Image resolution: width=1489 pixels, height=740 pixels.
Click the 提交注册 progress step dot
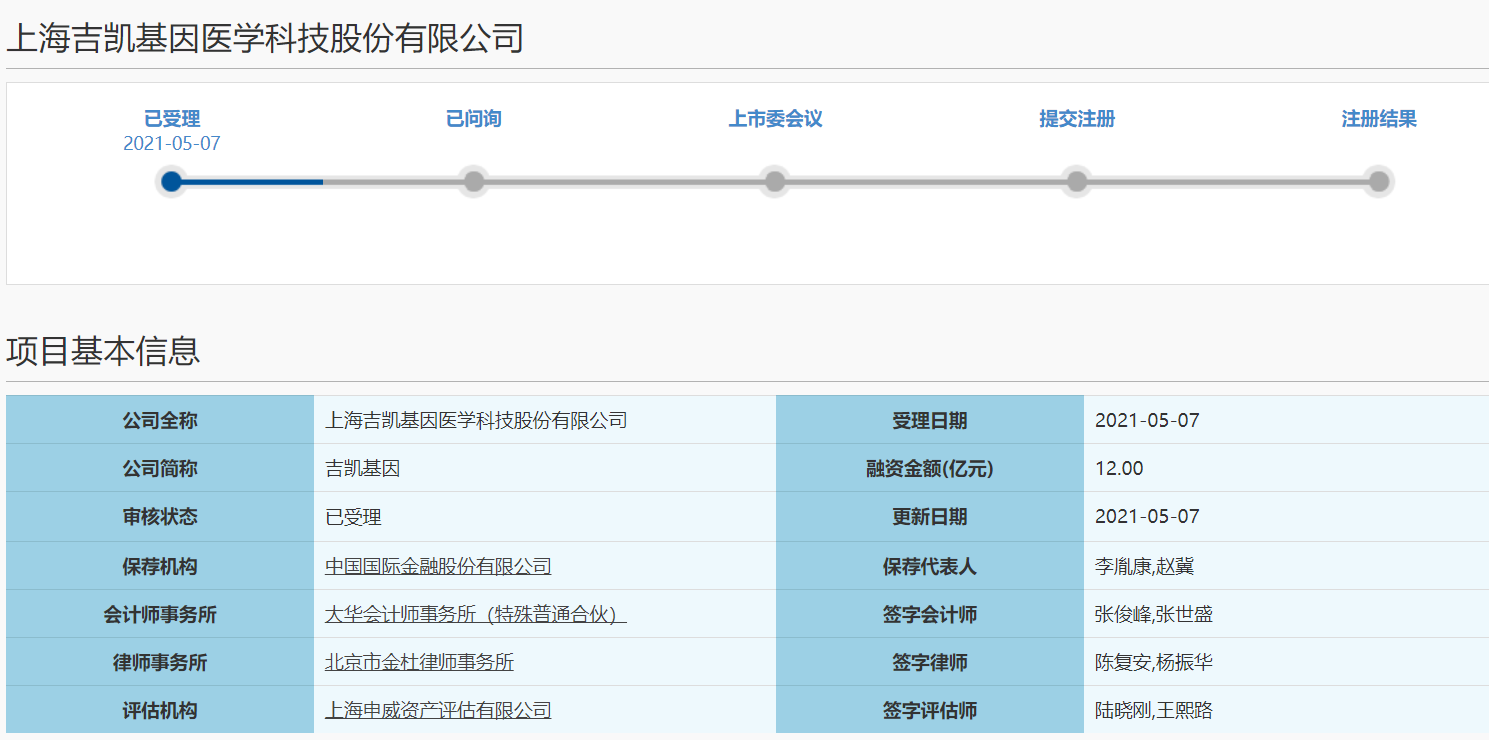click(1077, 181)
